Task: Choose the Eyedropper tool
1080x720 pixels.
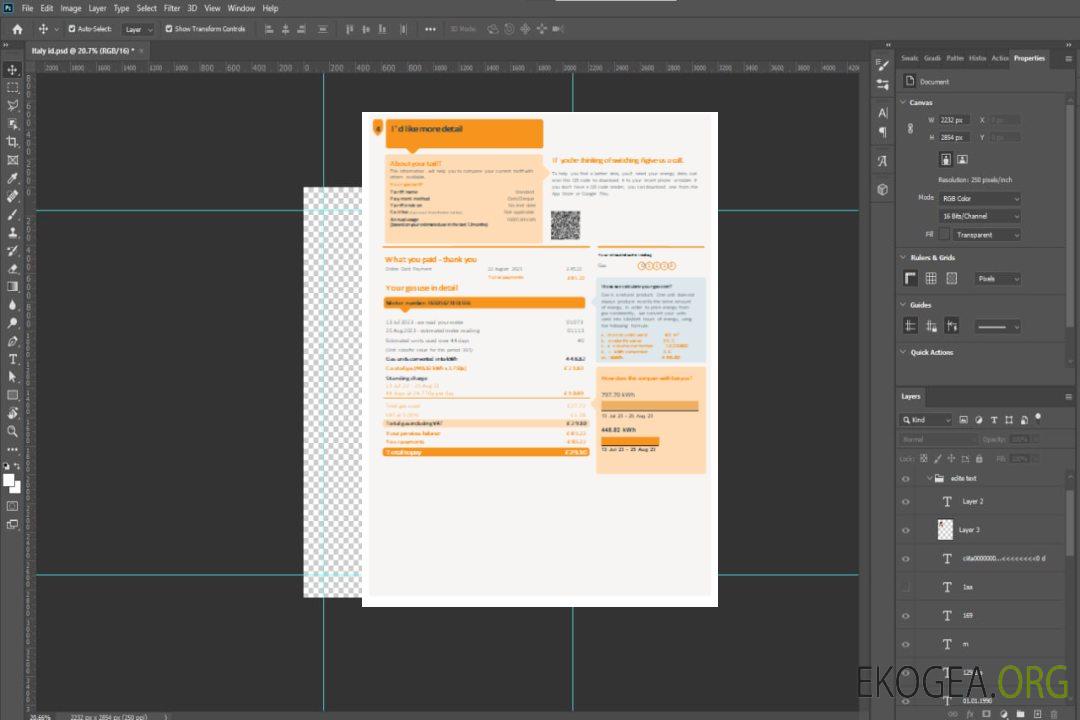Action: tap(13, 178)
